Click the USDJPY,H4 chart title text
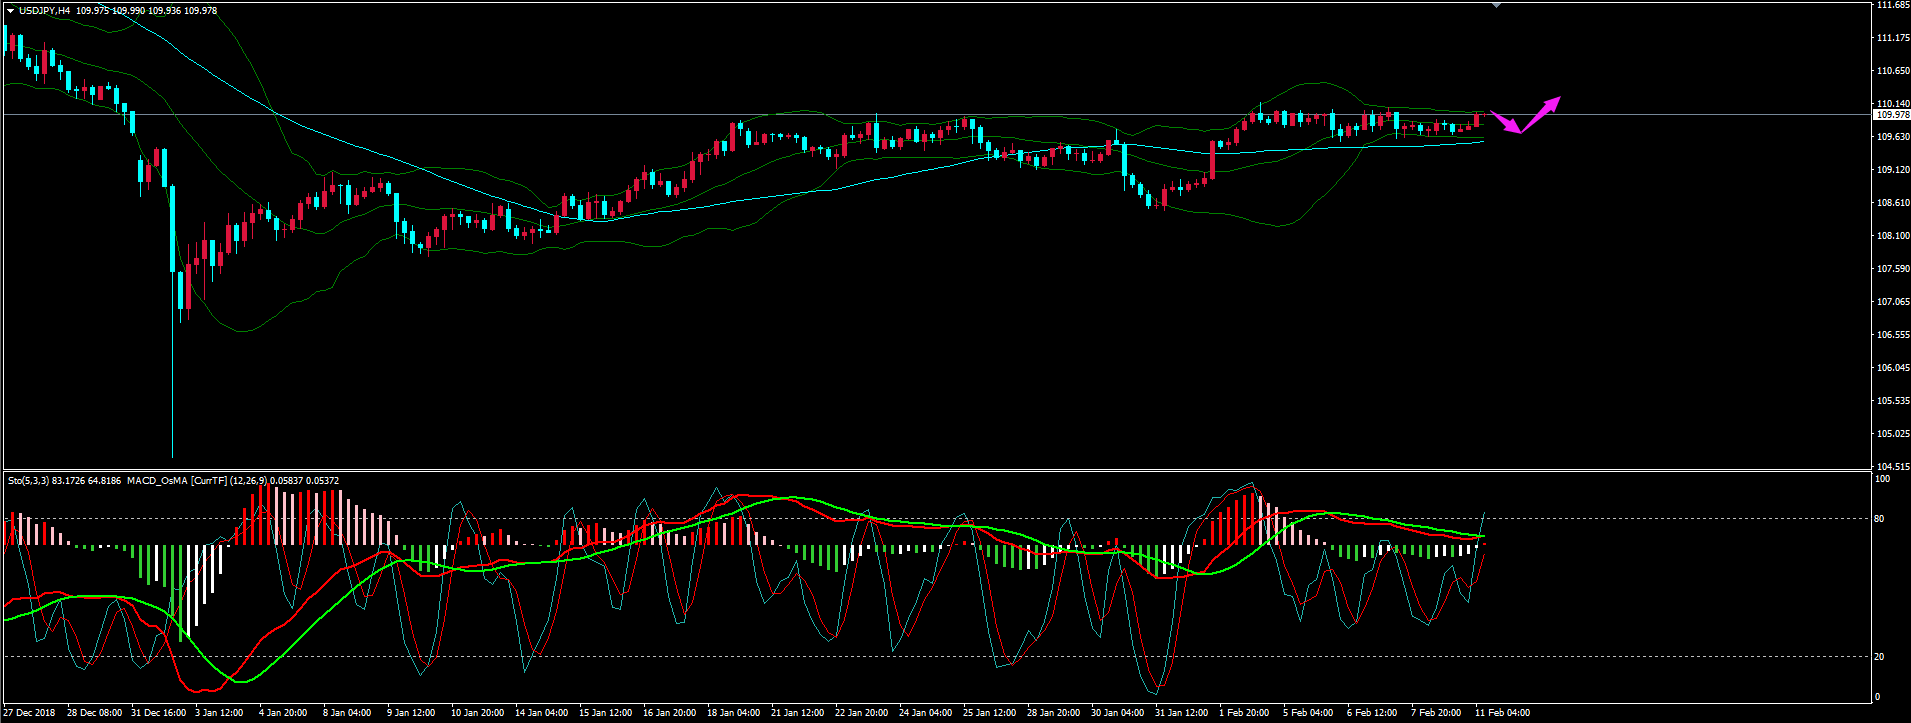 pos(45,11)
